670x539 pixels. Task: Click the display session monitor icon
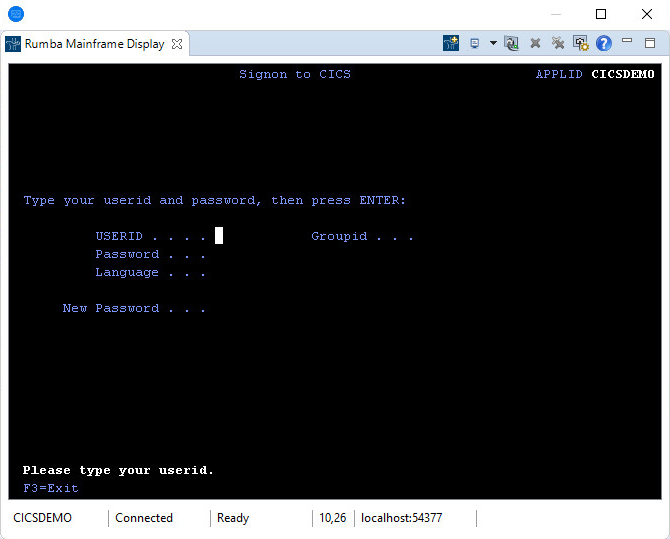coord(475,44)
